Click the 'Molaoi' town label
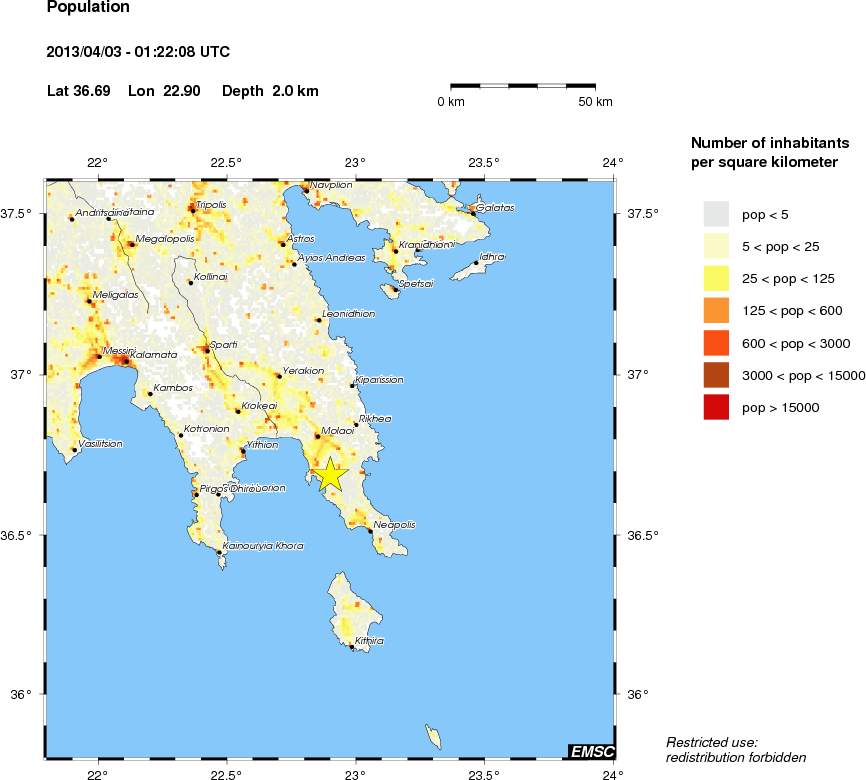Image resolution: width=866 pixels, height=780 pixels. 337,430
